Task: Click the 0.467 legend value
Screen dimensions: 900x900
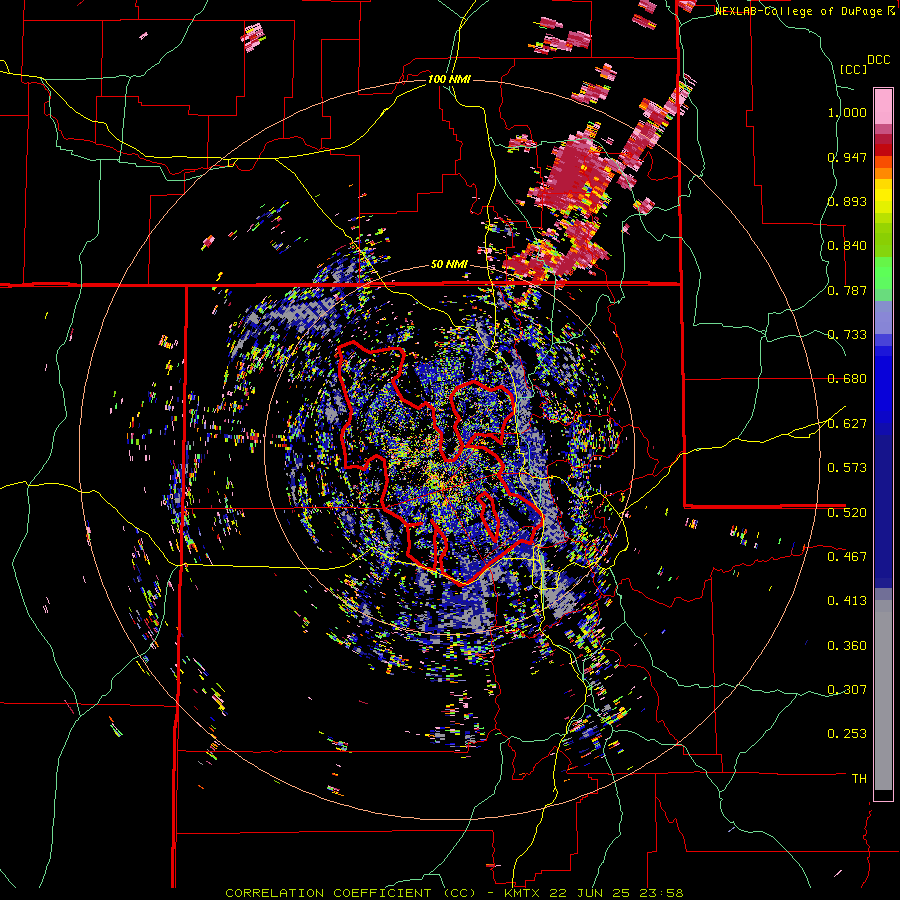Action: click(x=847, y=557)
